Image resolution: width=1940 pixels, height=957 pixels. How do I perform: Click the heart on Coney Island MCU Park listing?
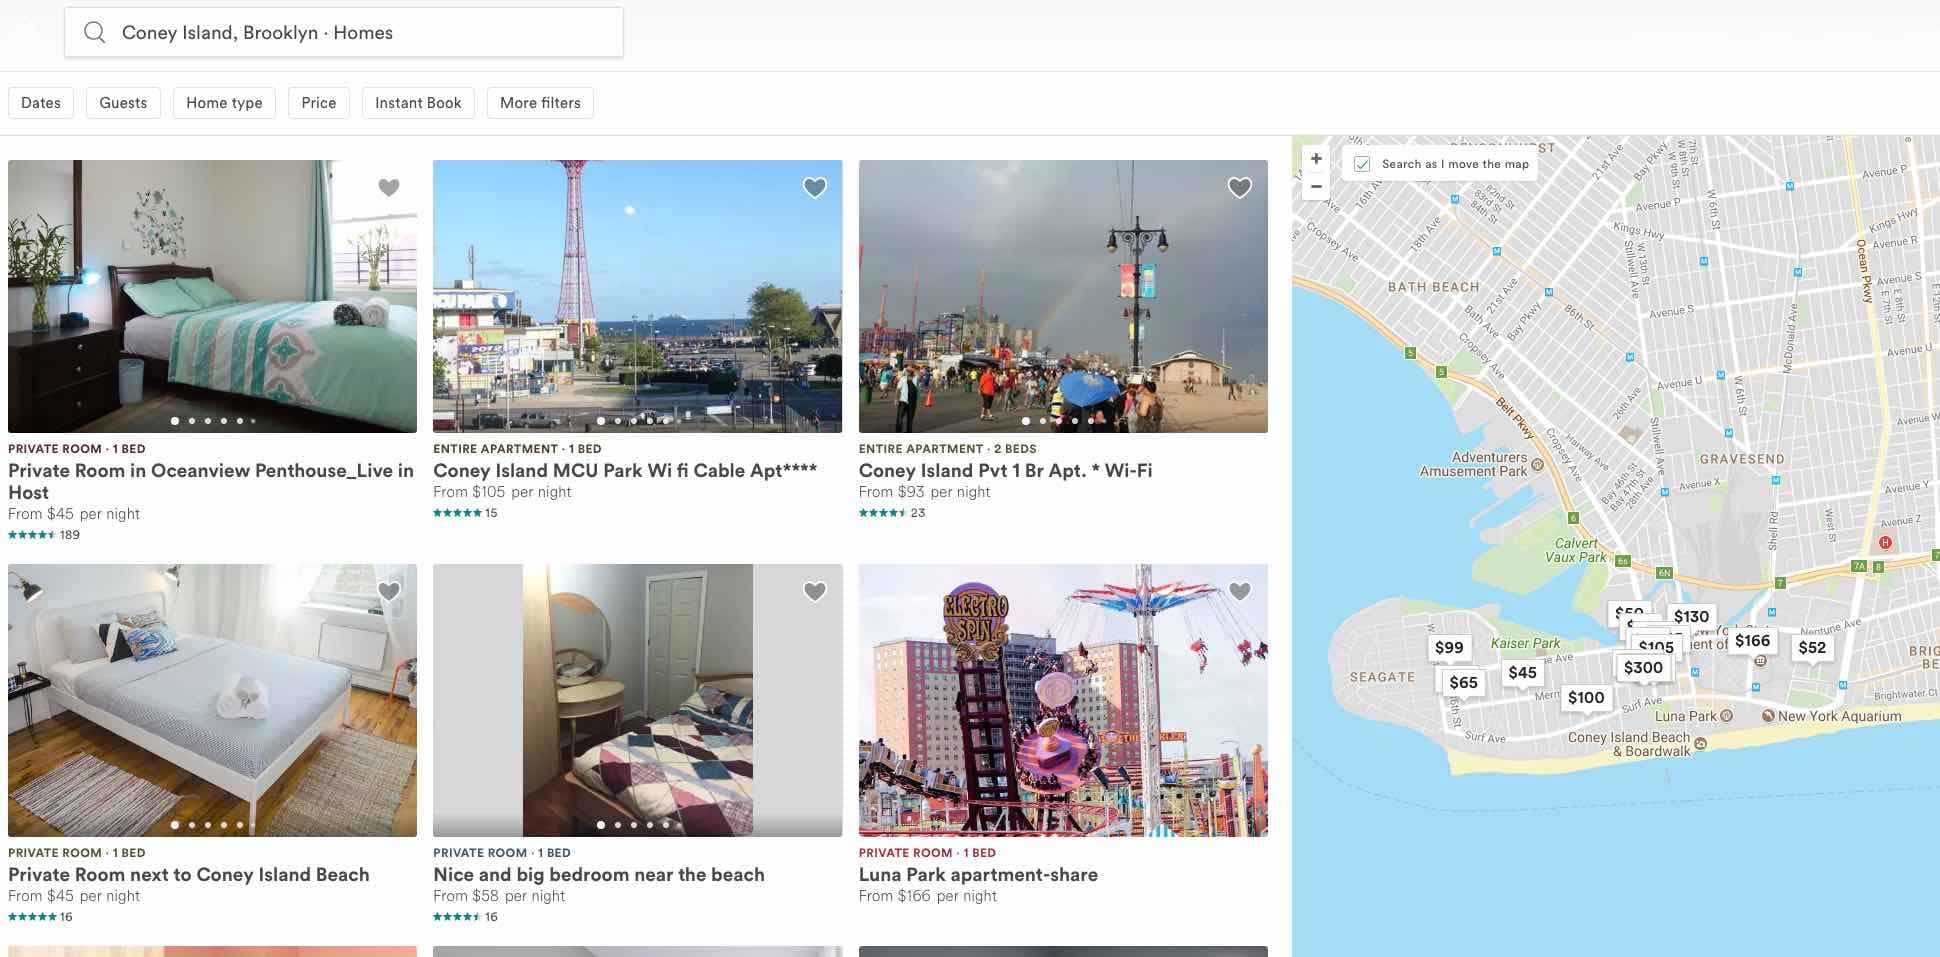pos(815,187)
